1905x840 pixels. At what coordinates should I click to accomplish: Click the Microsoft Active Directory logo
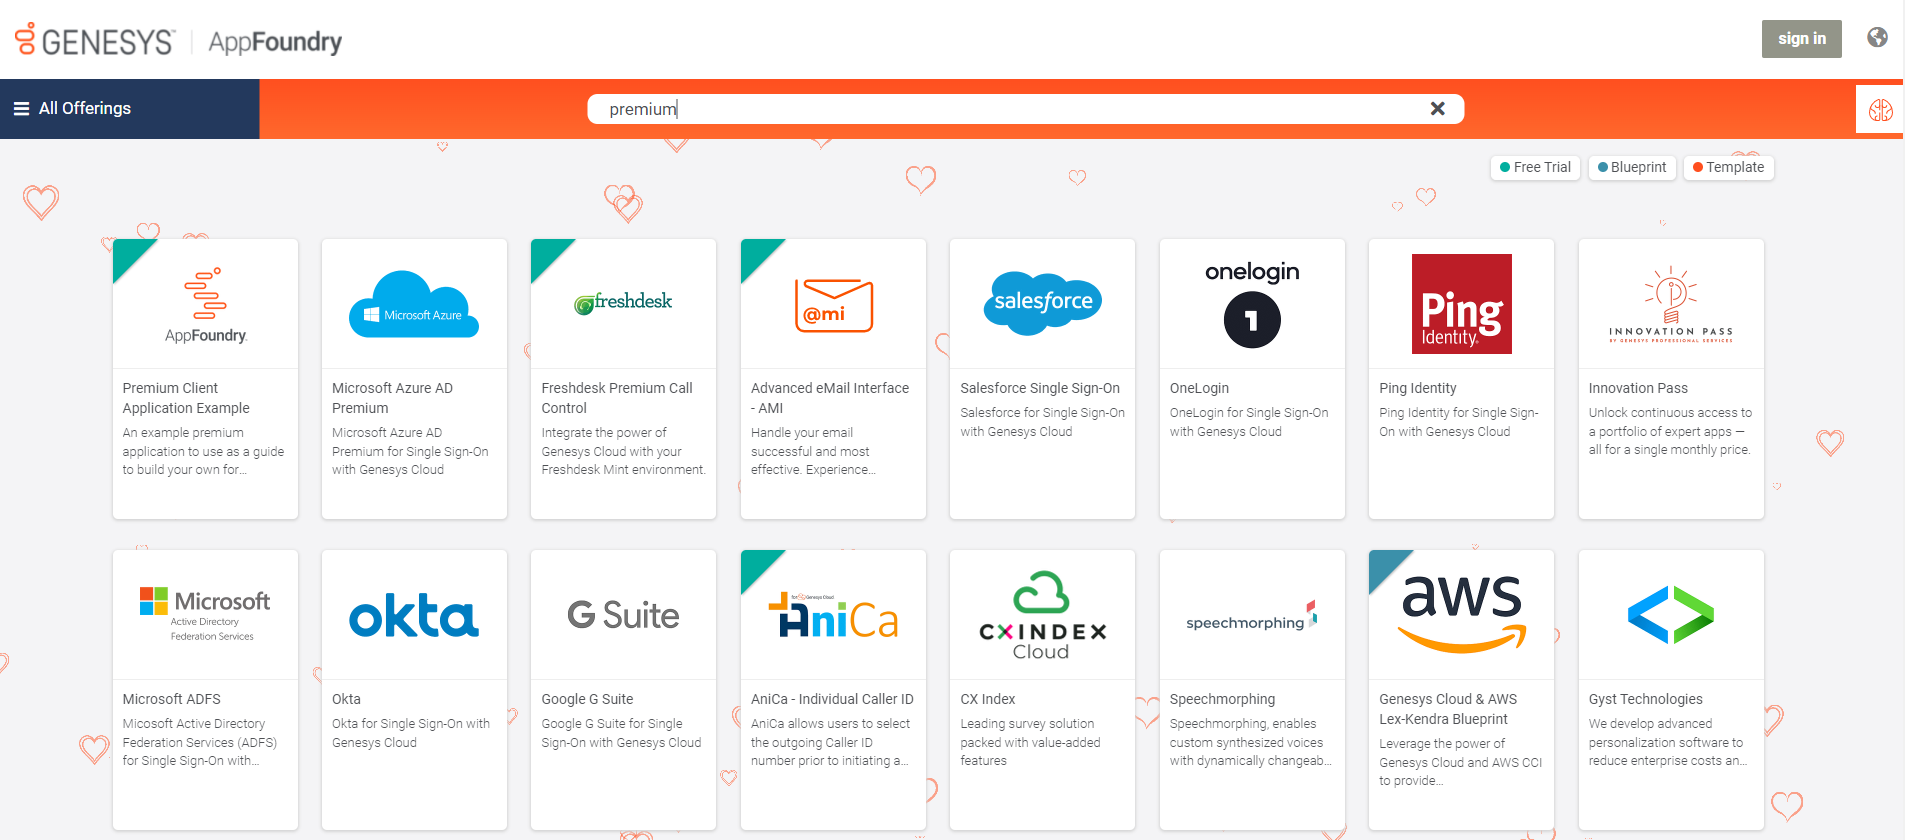click(205, 614)
